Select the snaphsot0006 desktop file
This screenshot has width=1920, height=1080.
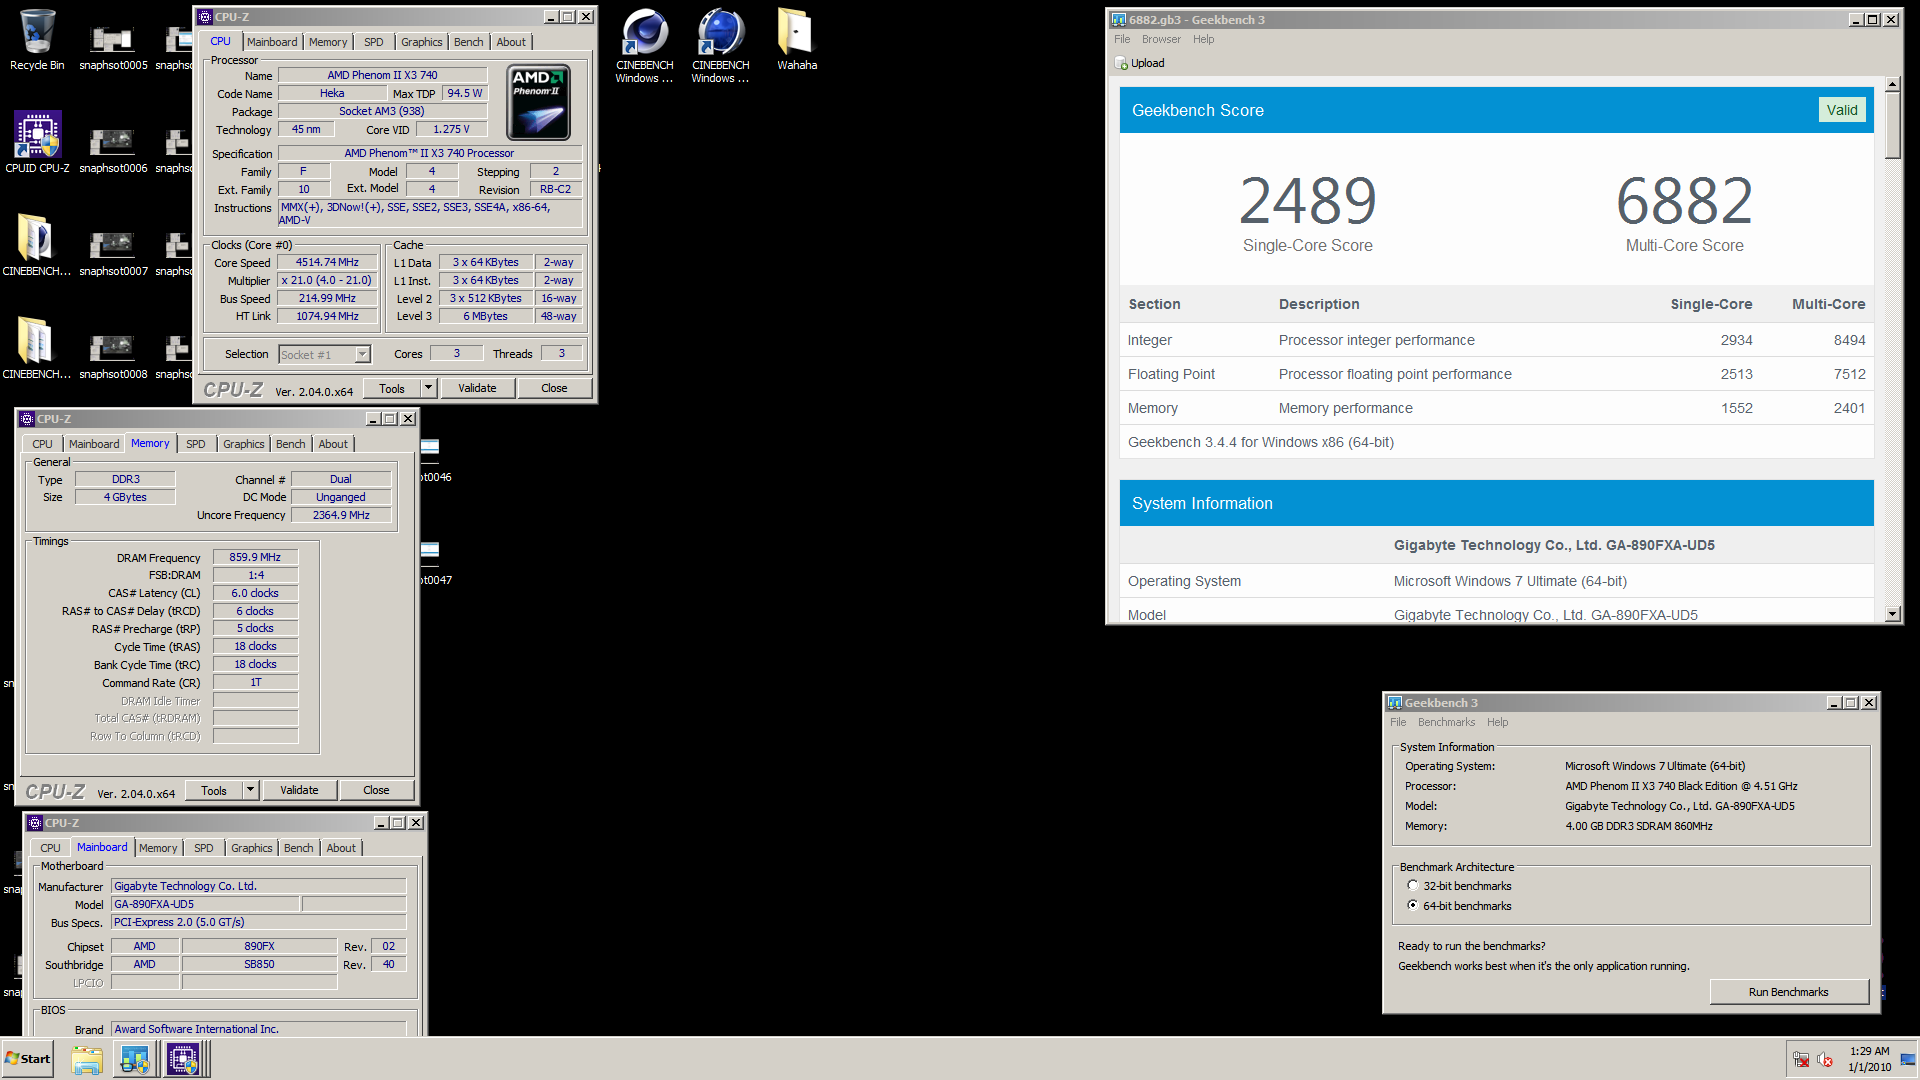point(113,150)
